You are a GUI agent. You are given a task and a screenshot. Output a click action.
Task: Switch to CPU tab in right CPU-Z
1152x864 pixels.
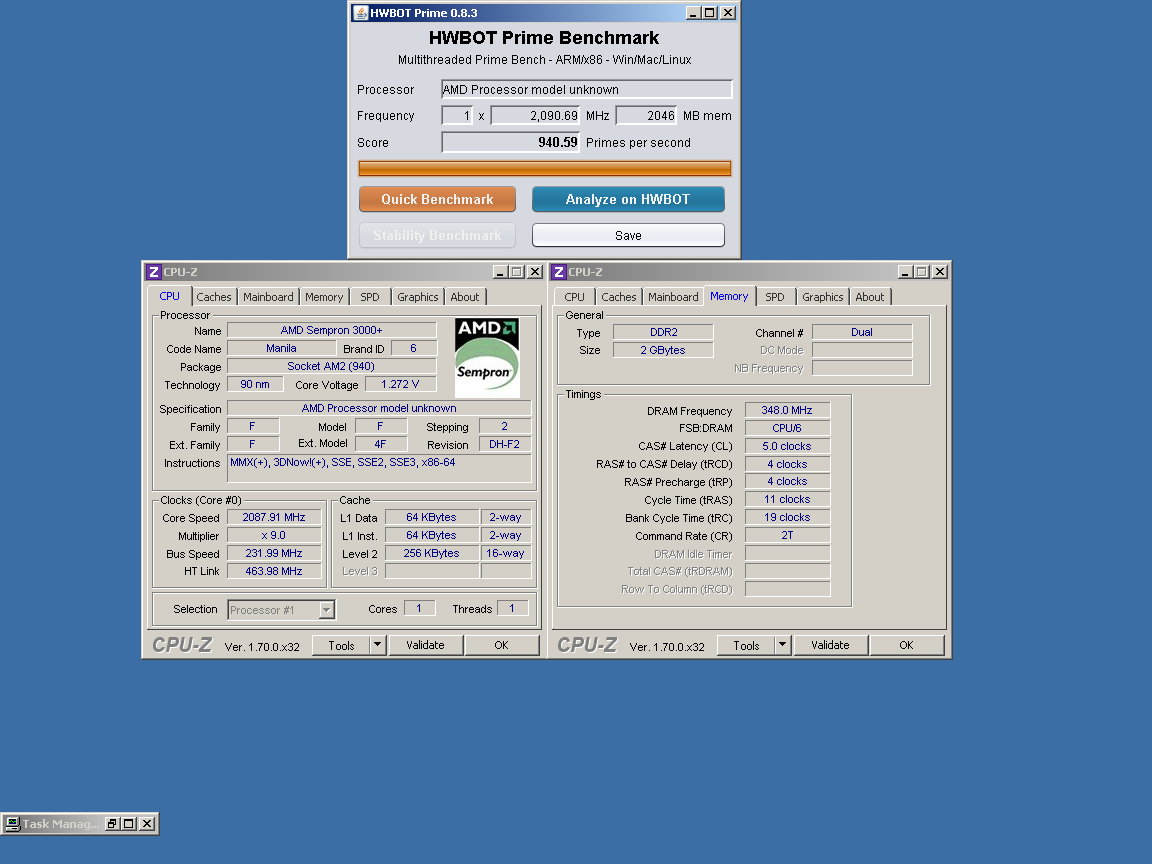click(x=575, y=297)
